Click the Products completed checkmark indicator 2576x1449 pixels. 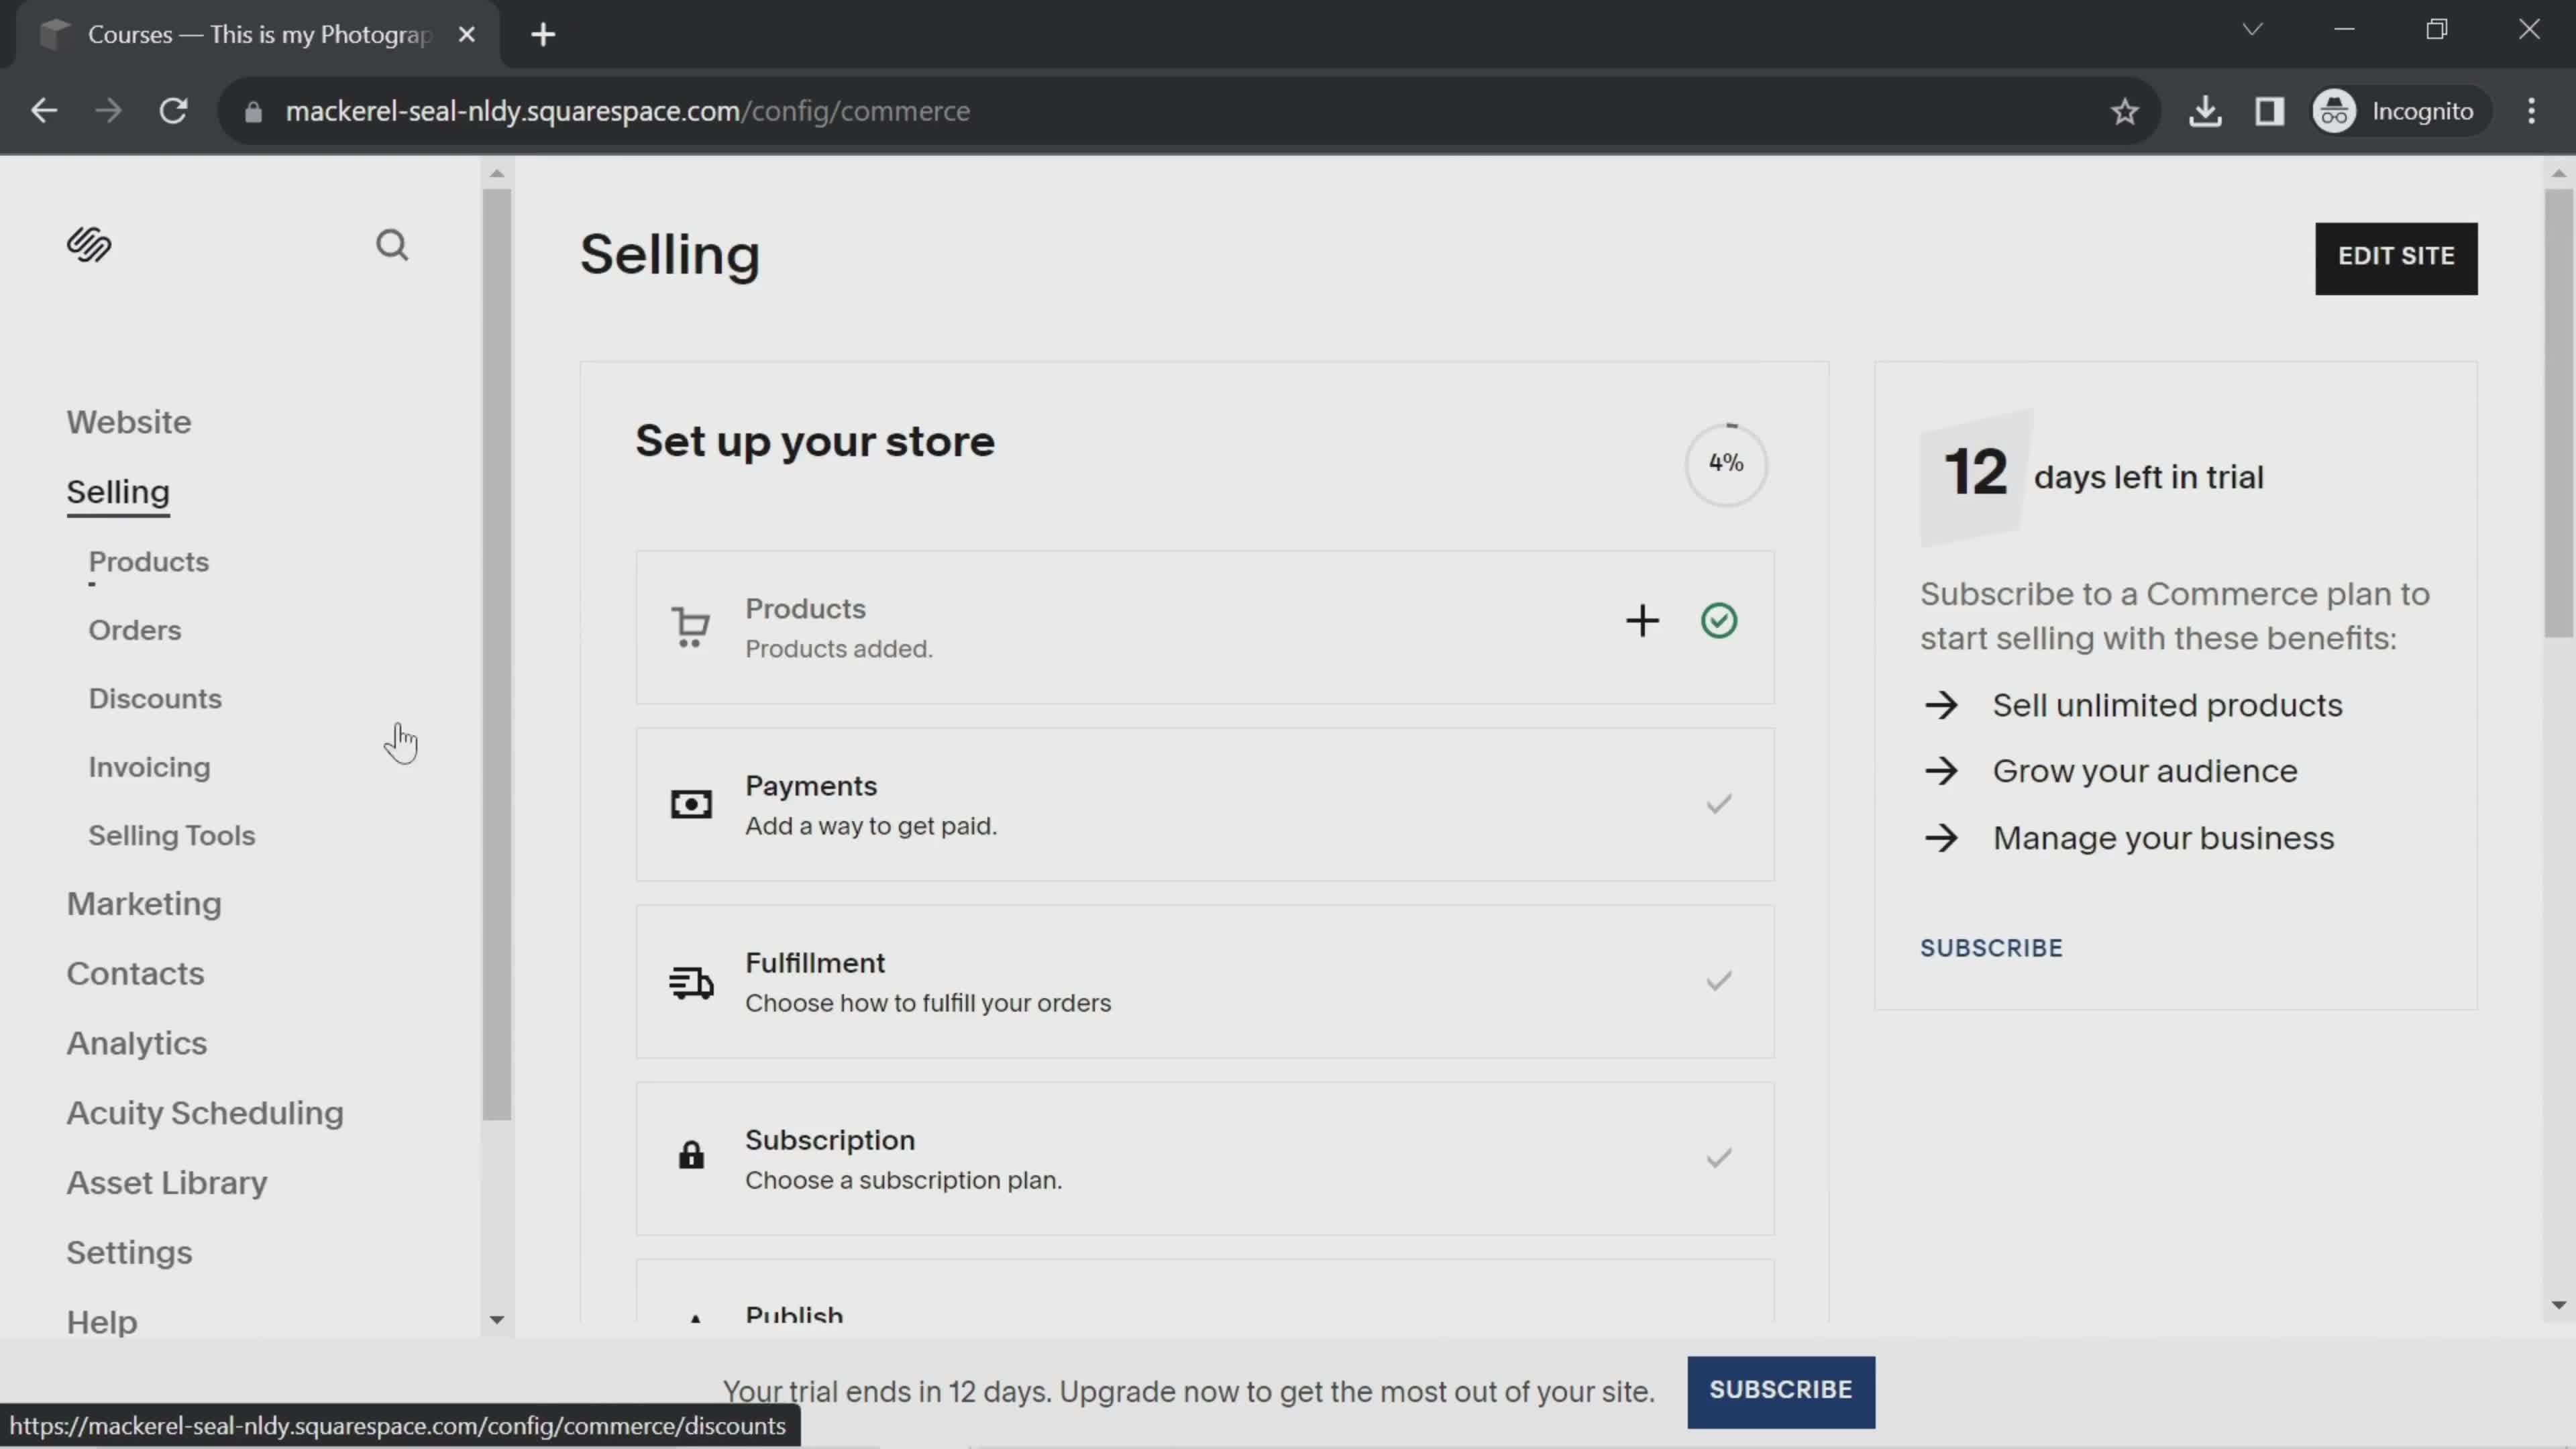[x=1718, y=620]
